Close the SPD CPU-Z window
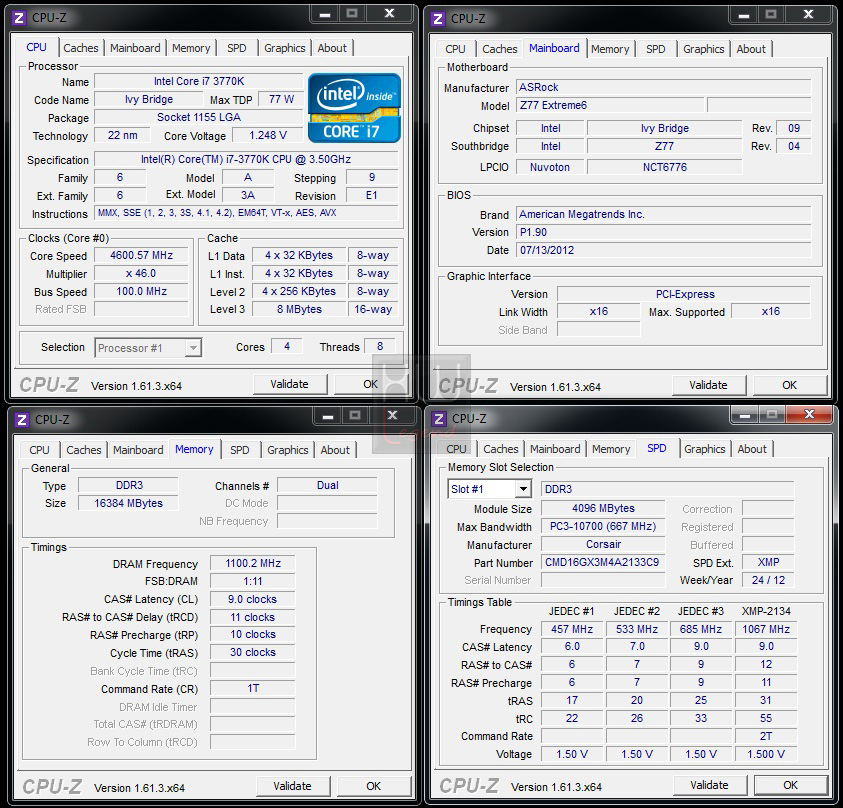Viewport: 843px width, 808px height. 809,414
